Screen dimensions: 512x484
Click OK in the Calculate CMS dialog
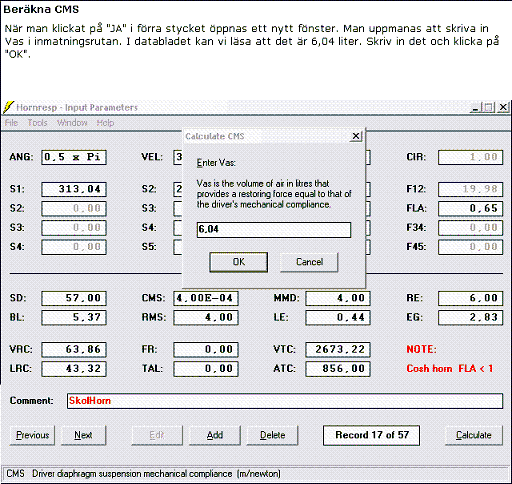(x=238, y=262)
